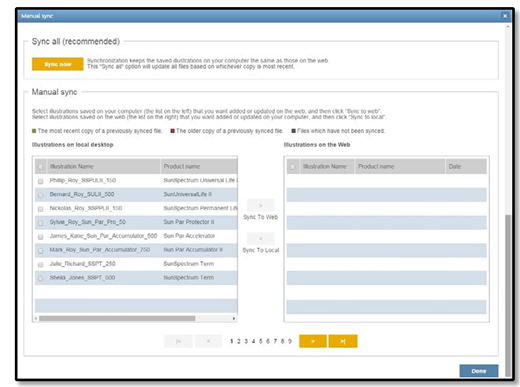Sort Web table by Illustration Name header
This screenshot has height=387, width=520.
click(326, 166)
